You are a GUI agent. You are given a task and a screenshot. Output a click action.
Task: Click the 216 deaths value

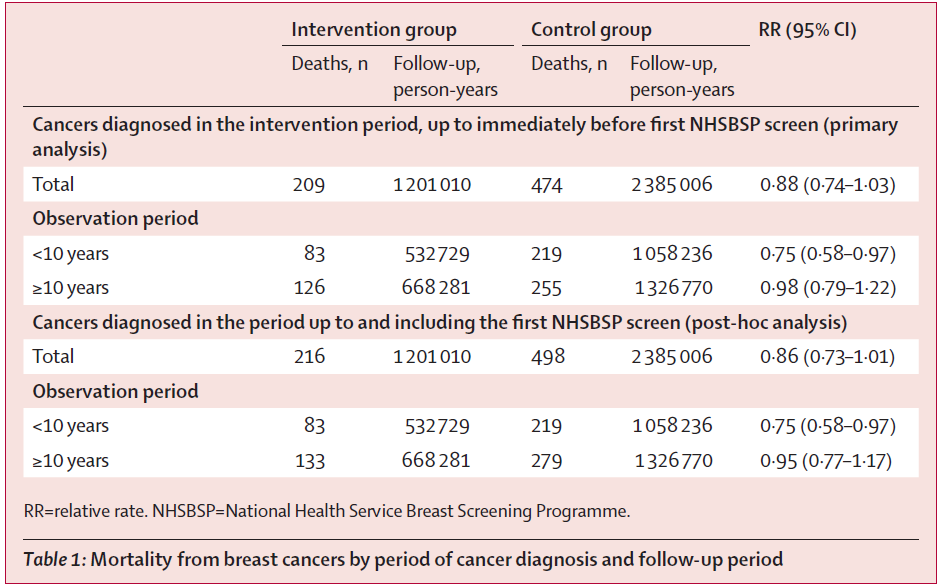308,357
